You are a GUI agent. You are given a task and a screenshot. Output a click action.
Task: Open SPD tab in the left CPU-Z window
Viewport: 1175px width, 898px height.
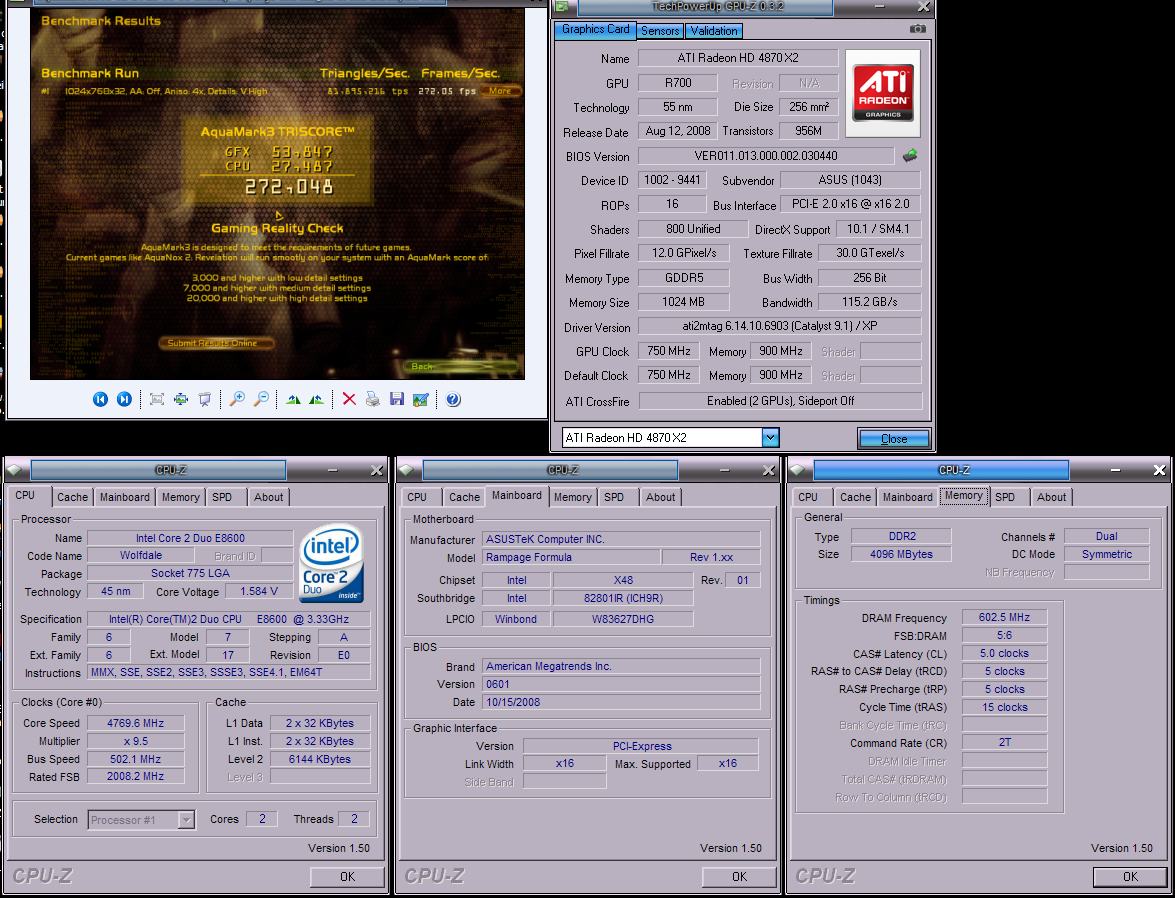222,497
